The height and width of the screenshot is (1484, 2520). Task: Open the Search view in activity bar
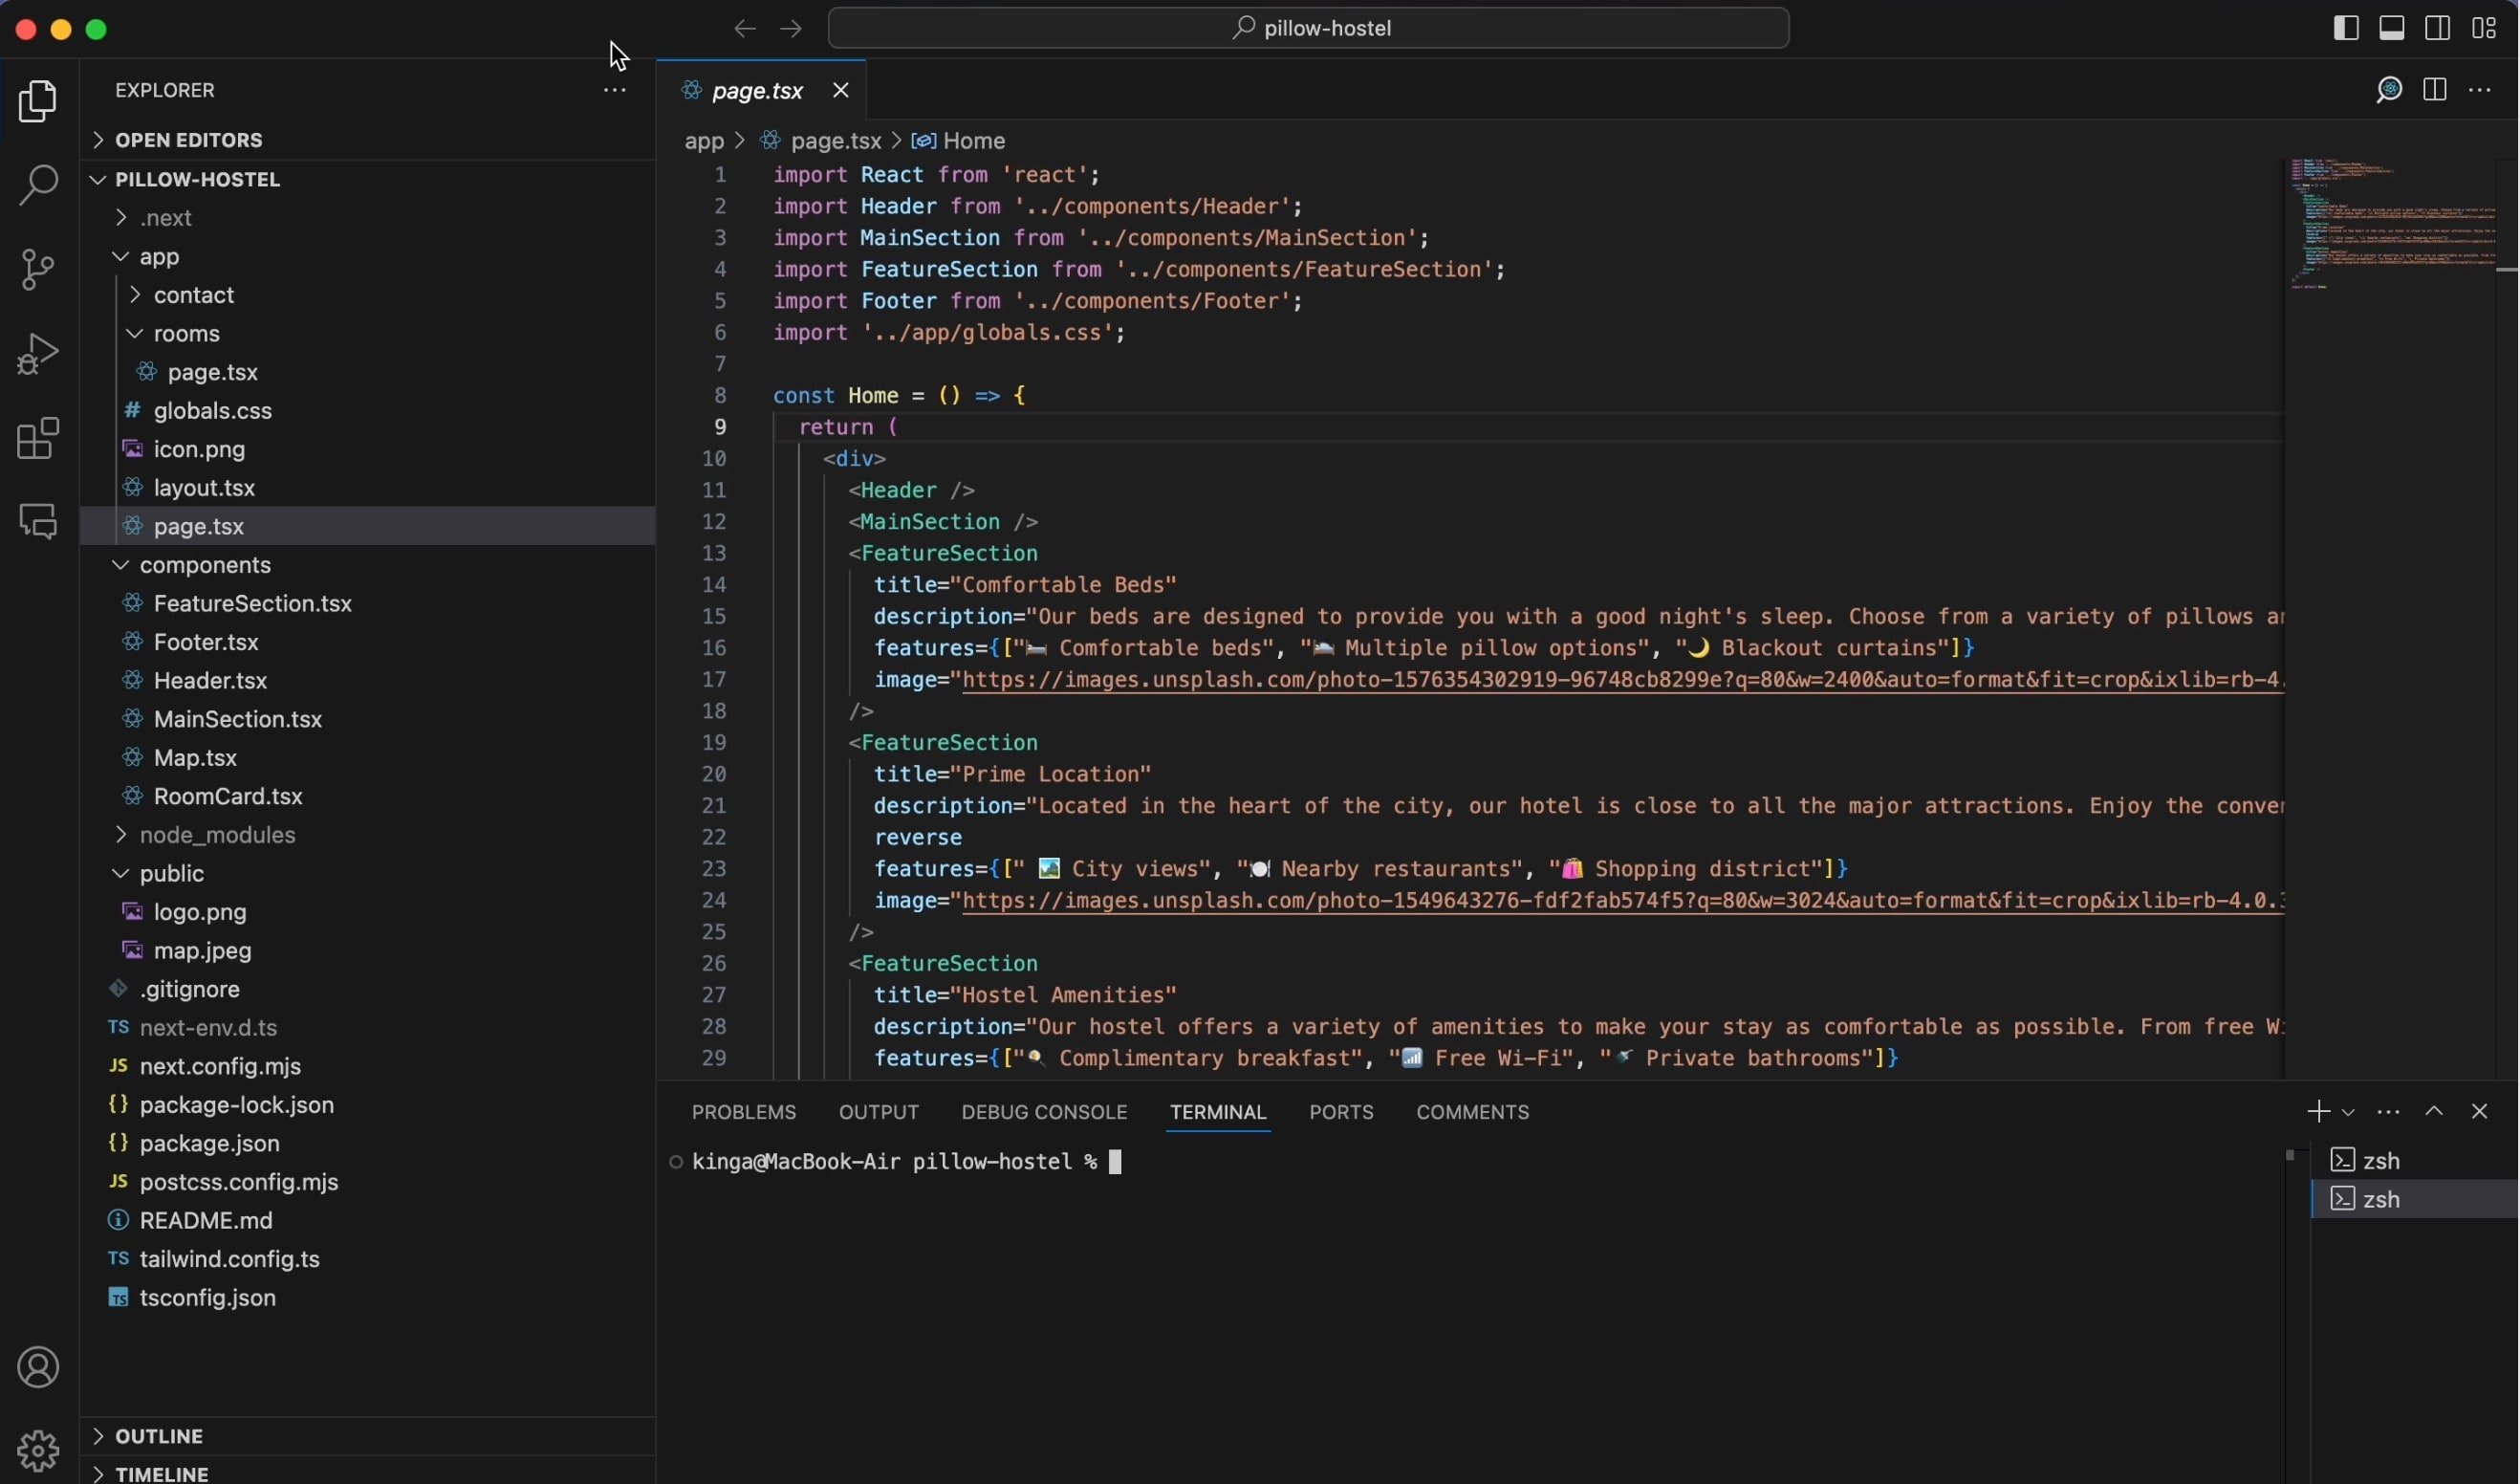click(38, 186)
